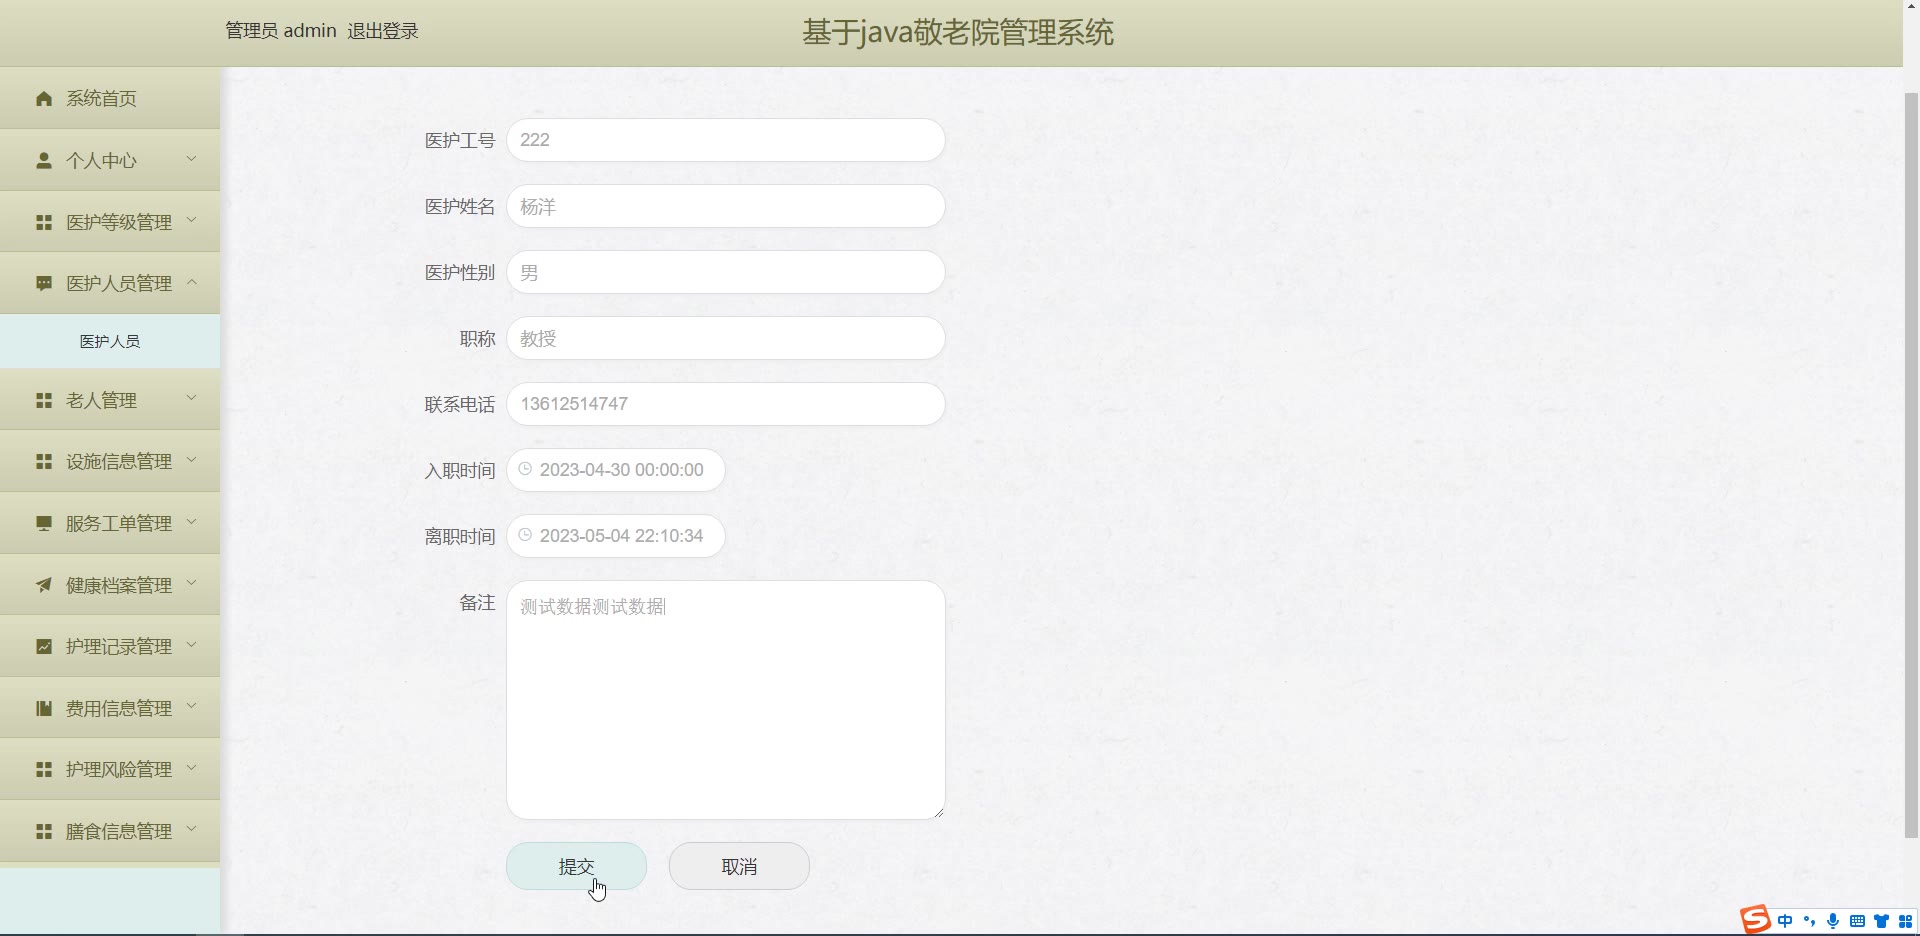Open the Sogou skin shirt icon

(1881, 921)
